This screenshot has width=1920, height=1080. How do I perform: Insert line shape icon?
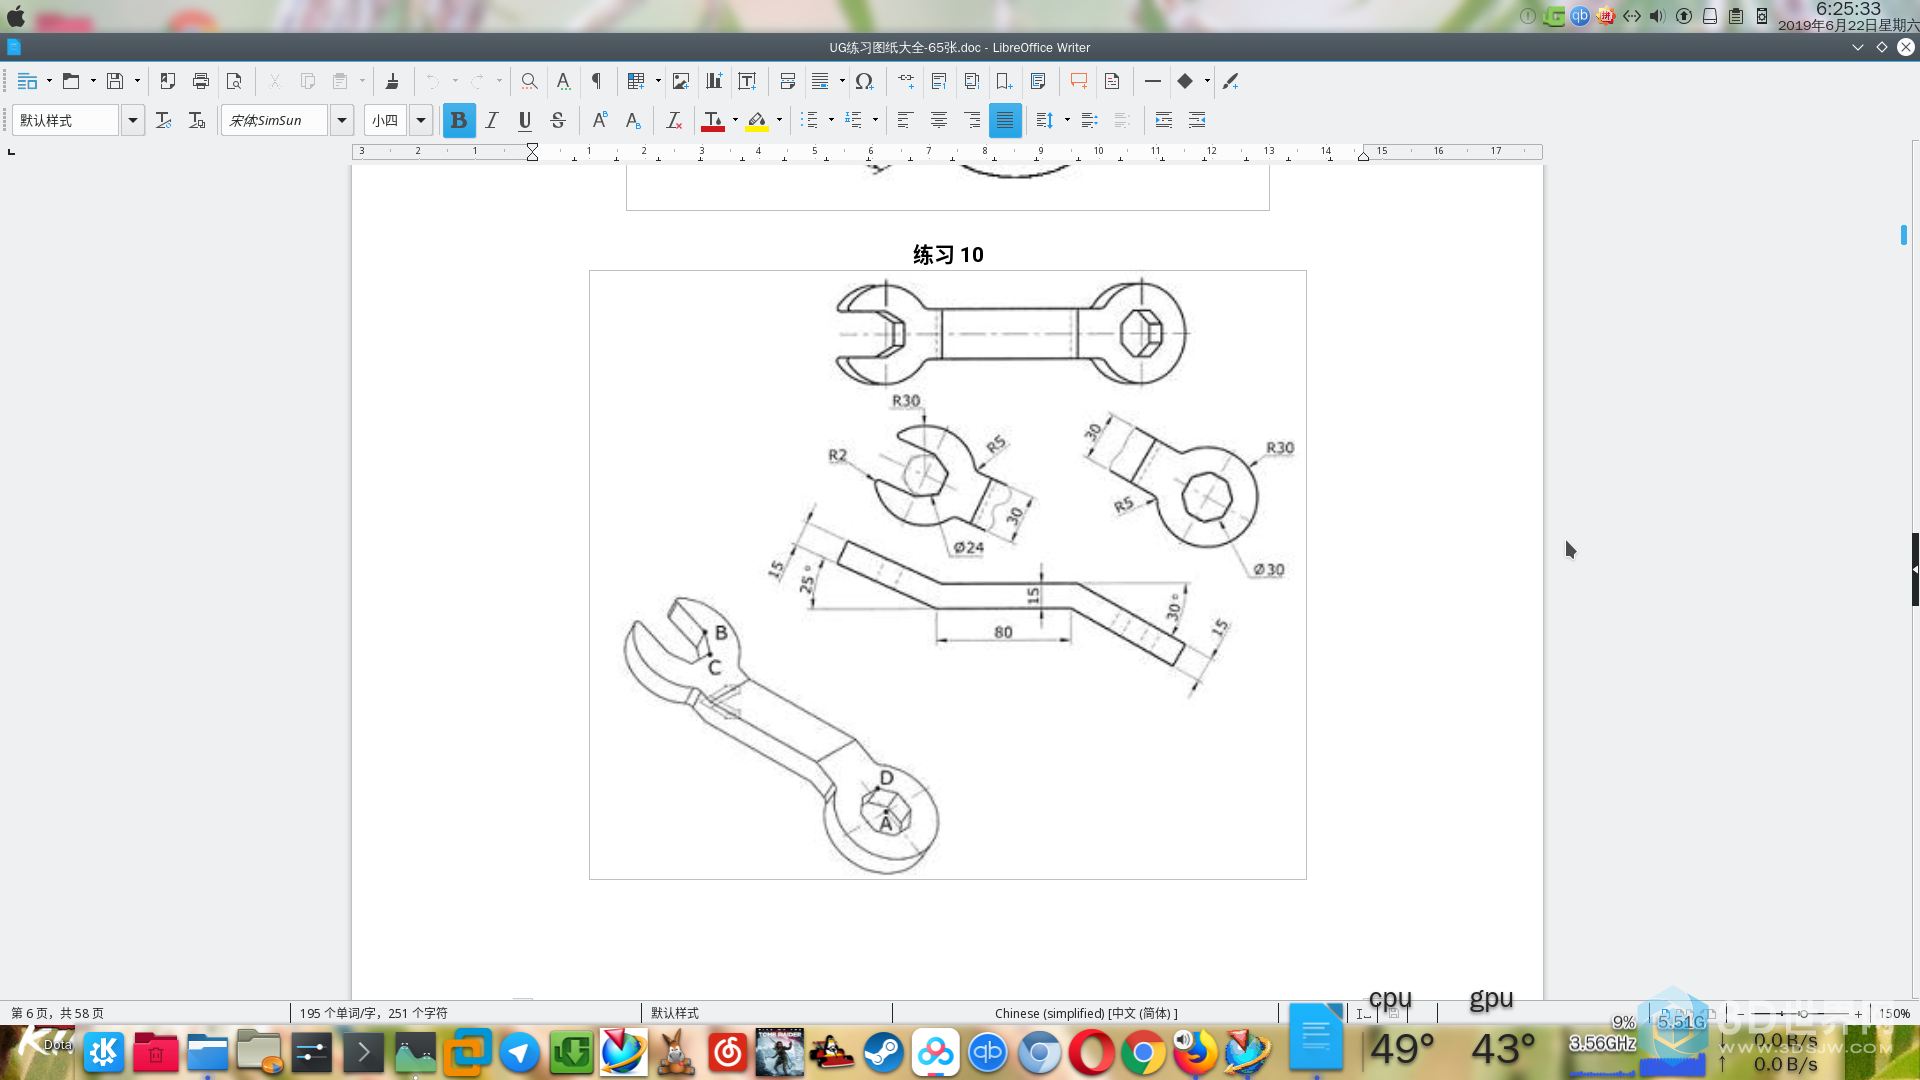tap(1152, 81)
